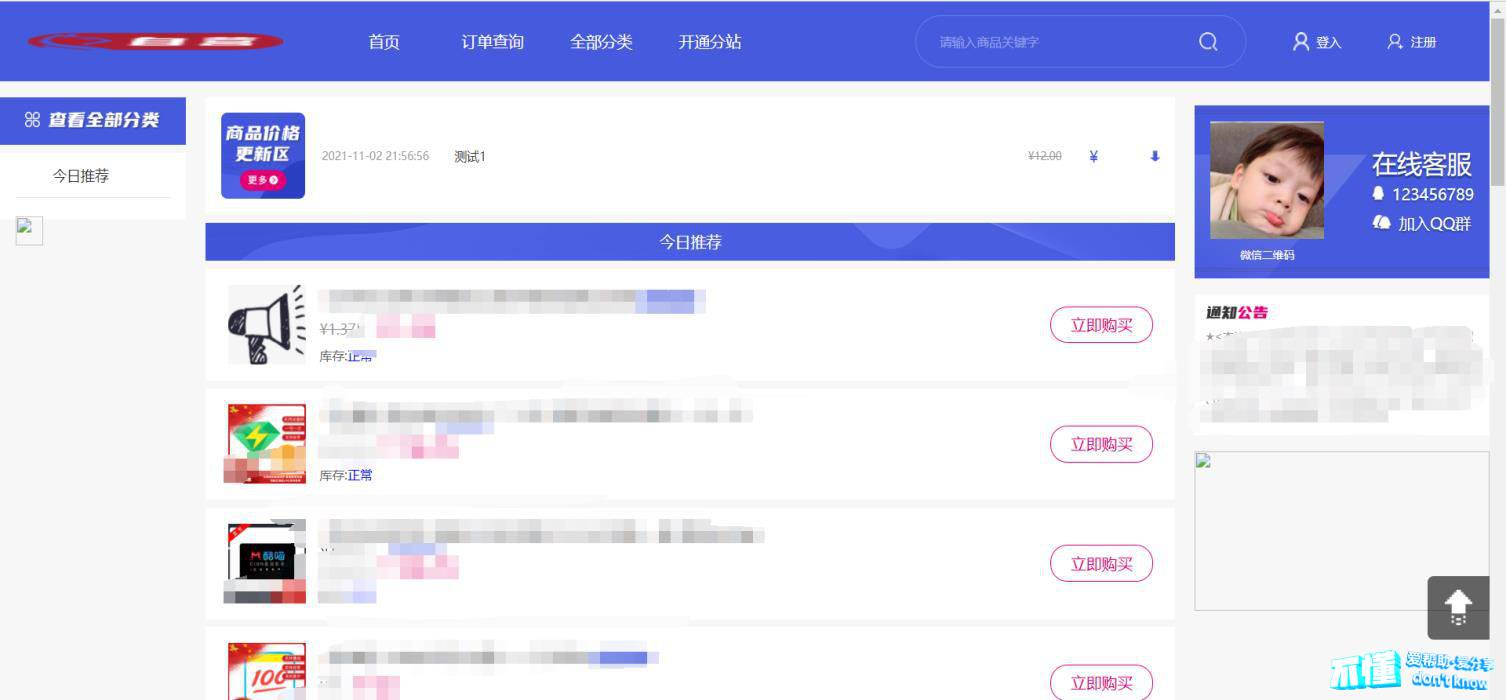Click the megaphone product icon
The height and width of the screenshot is (700, 1506).
tap(266, 324)
